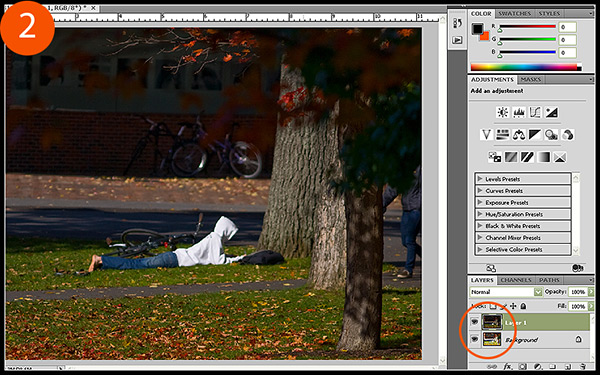Add a layer mask
Image resolution: width=600 pixels, height=375 pixels.
(x=523, y=367)
